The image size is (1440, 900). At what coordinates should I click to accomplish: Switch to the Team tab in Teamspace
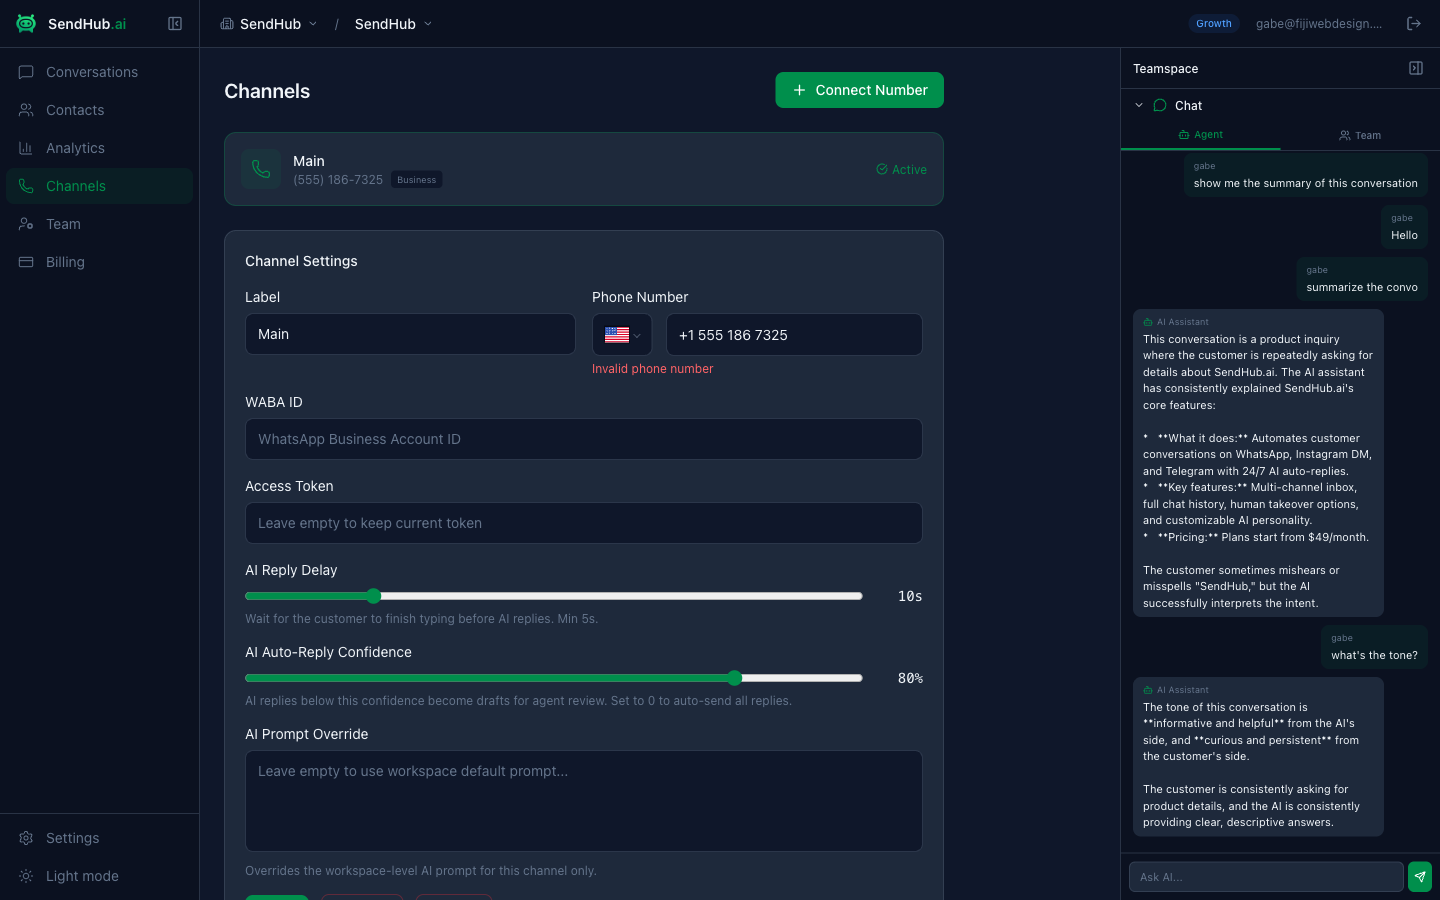tap(1360, 135)
